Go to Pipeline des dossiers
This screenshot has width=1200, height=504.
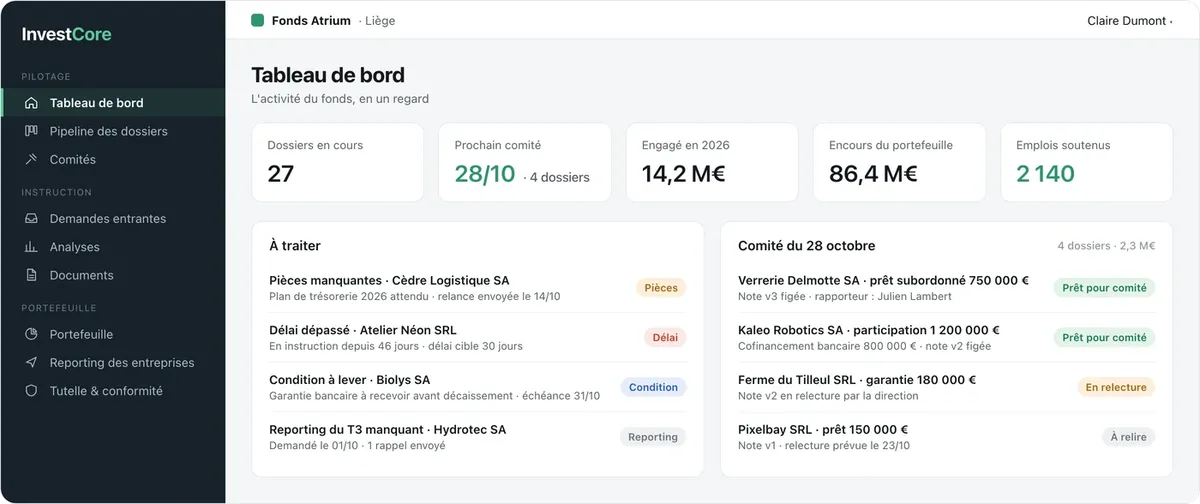tap(113, 131)
